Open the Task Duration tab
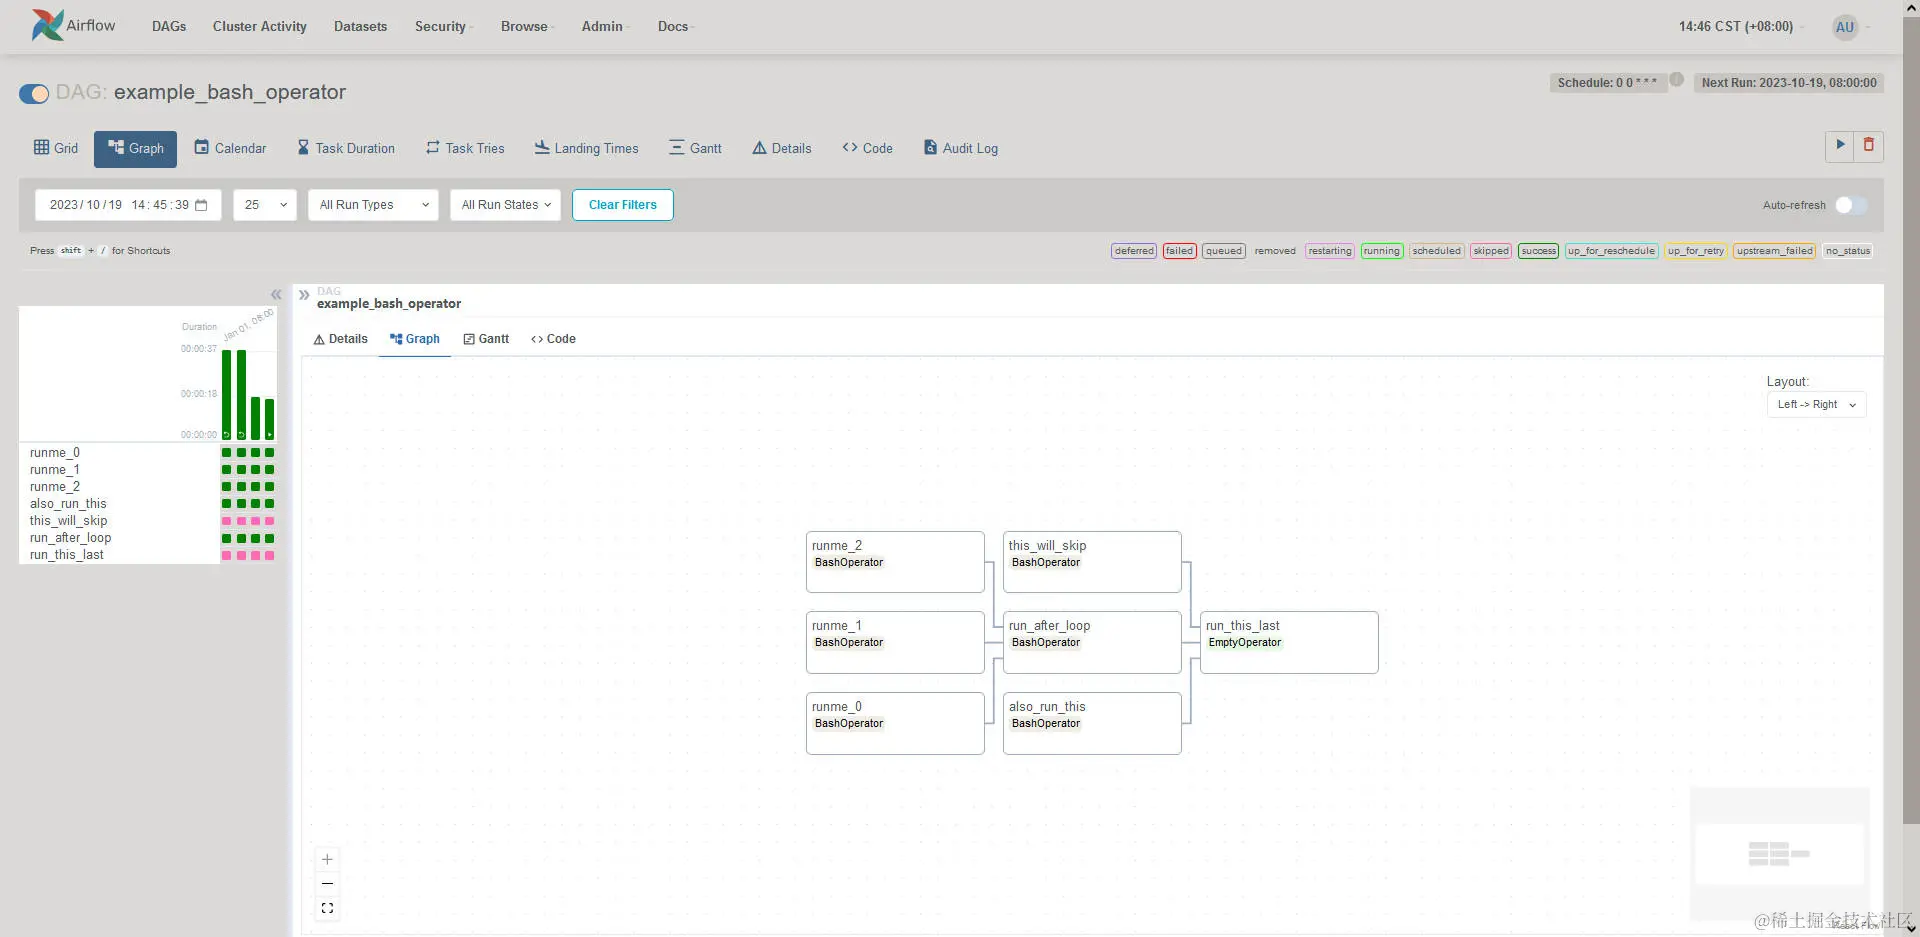 (x=346, y=148)
